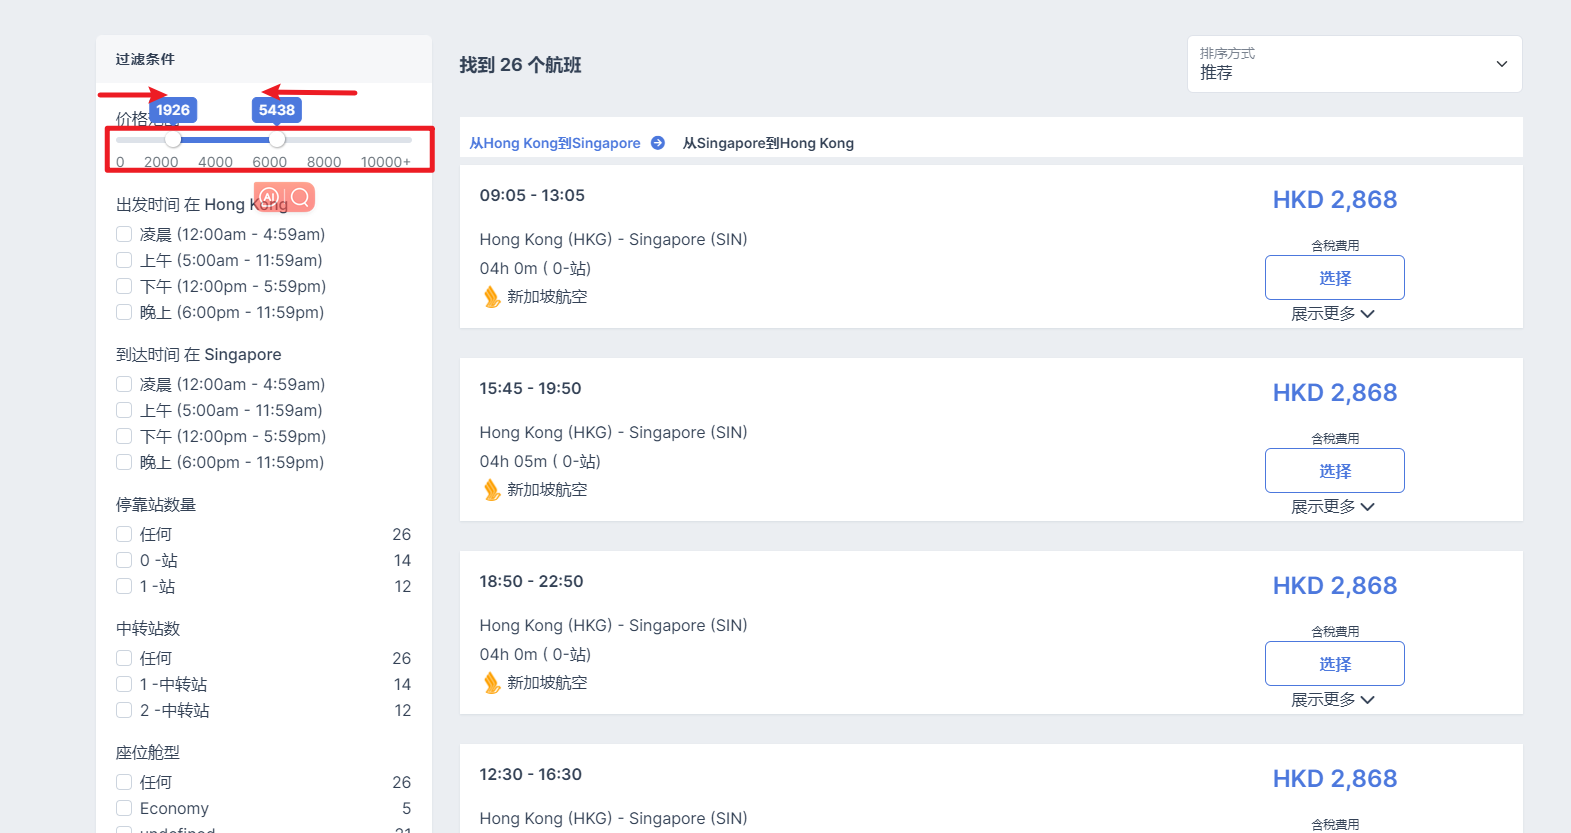
Task: Click the magnifier search icon in the overlay
Action: [x=300, y=197]
